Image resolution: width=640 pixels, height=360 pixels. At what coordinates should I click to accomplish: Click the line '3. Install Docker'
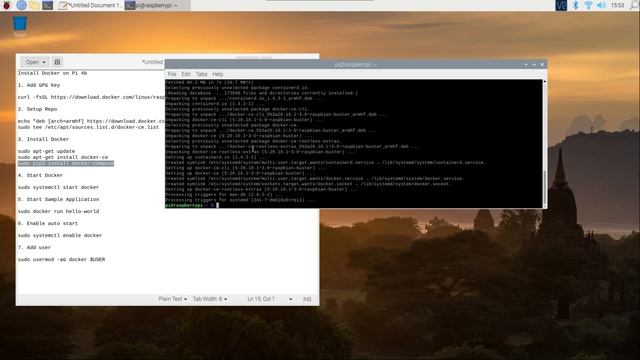pyautogui.click(x=43, y=139)
